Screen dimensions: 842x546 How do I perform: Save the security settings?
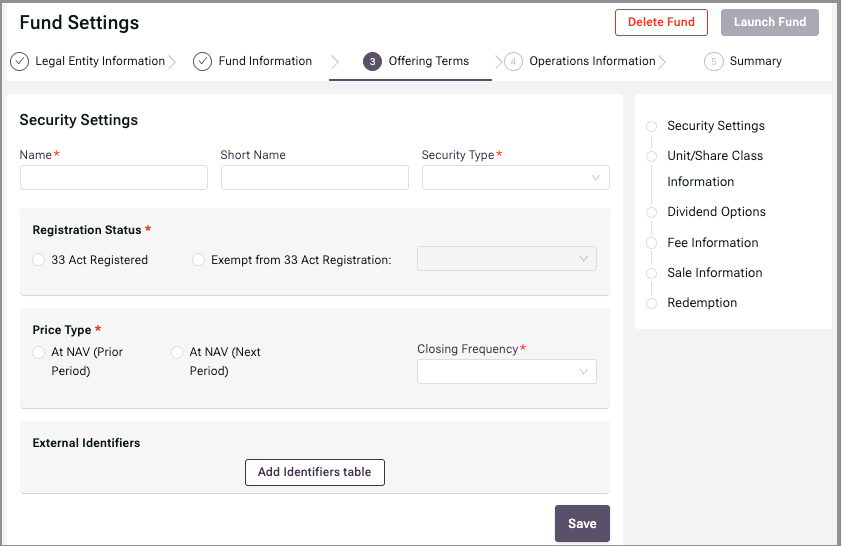click(x=582, y=523)
